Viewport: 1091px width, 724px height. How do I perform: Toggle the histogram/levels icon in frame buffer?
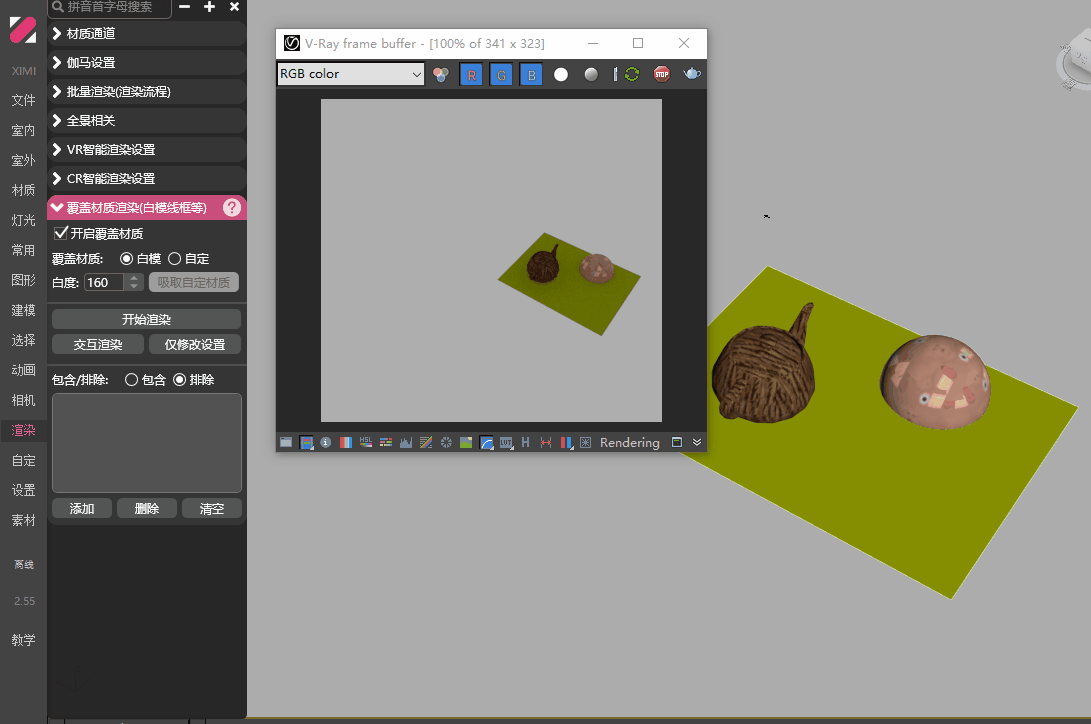(x=406, y=442)
